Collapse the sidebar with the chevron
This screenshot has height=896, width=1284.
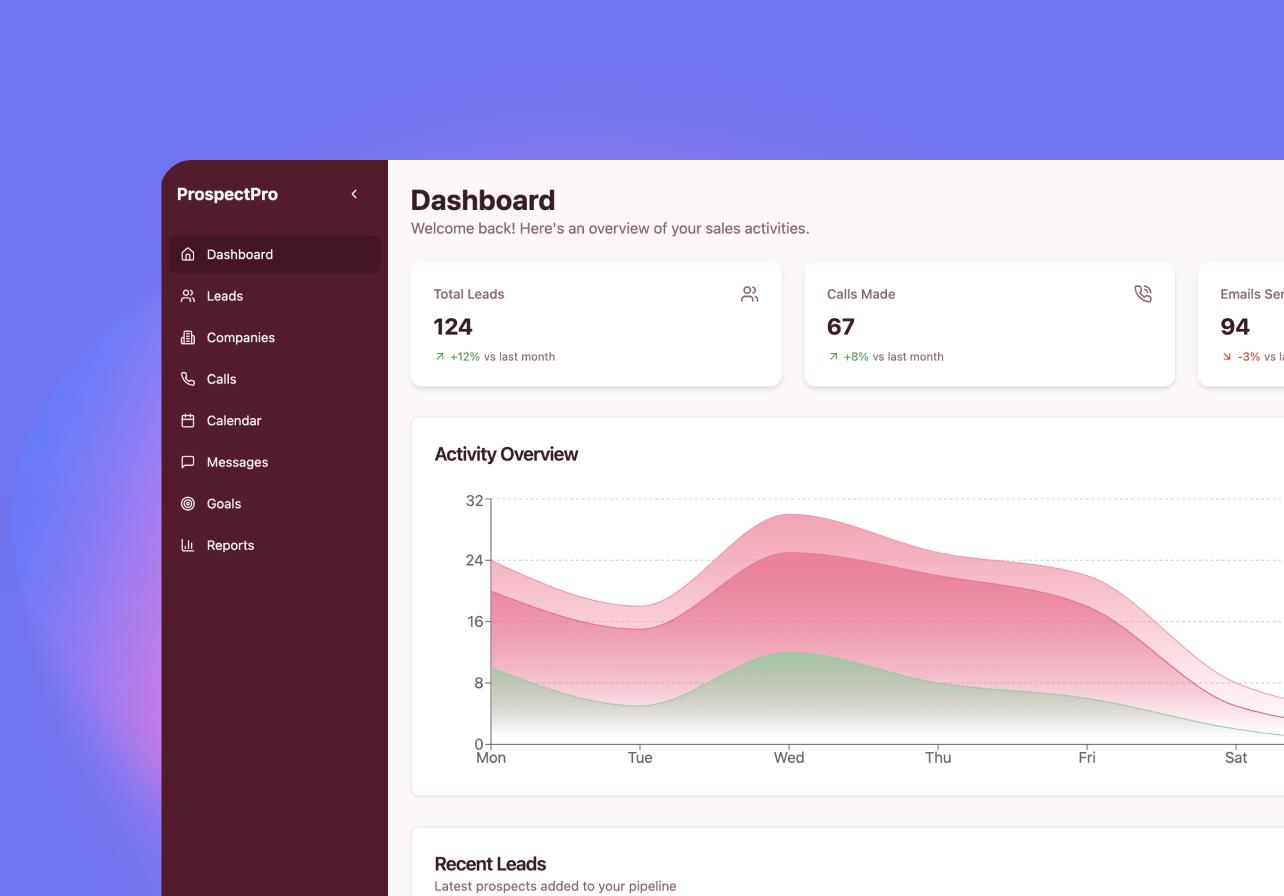353,194
